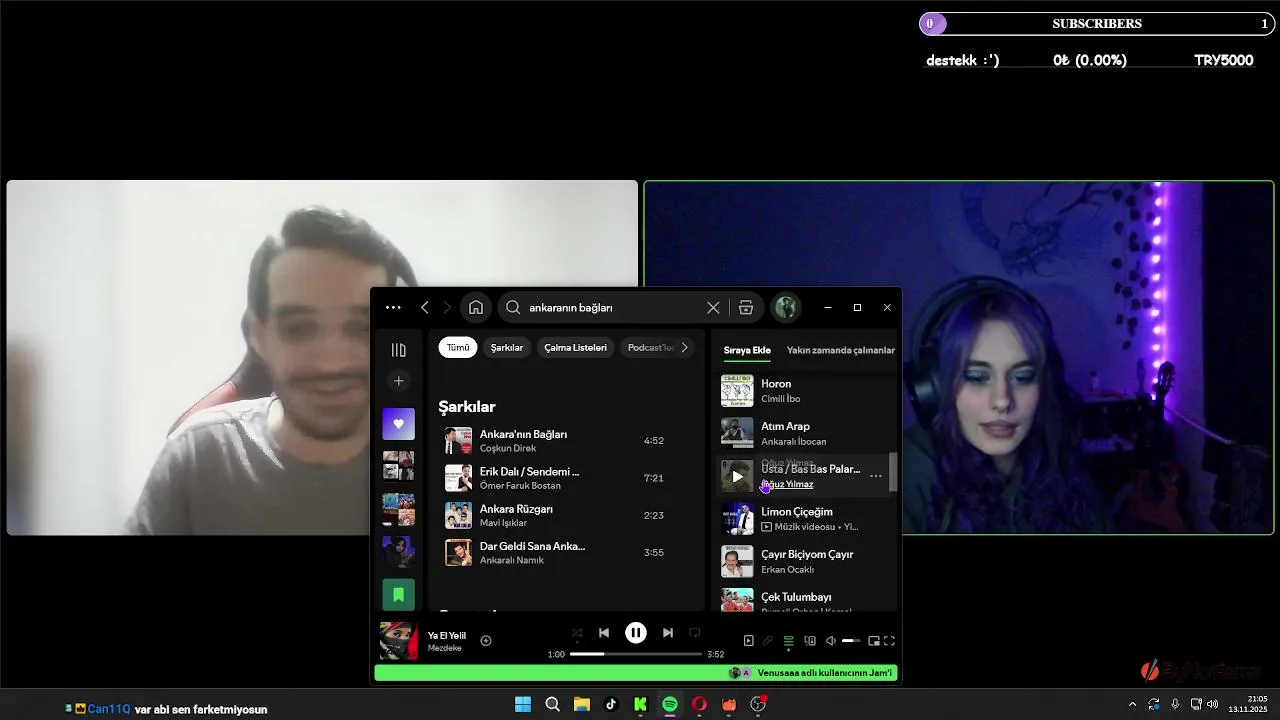The image size is (1280, 720).
Task: Select the Tümü filter chip
Action: pos(458,348)
